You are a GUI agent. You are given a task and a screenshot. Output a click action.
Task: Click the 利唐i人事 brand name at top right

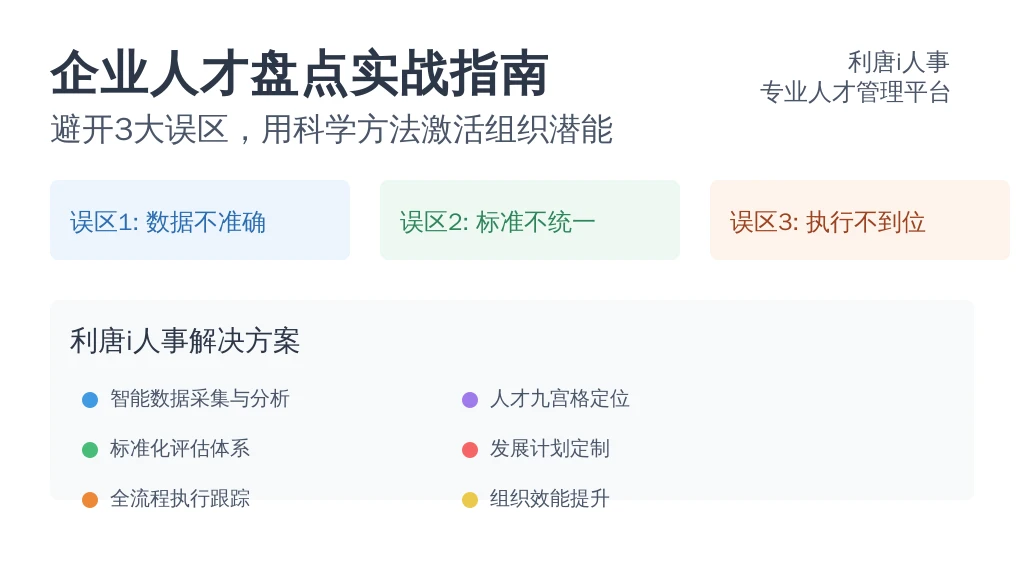899,62
